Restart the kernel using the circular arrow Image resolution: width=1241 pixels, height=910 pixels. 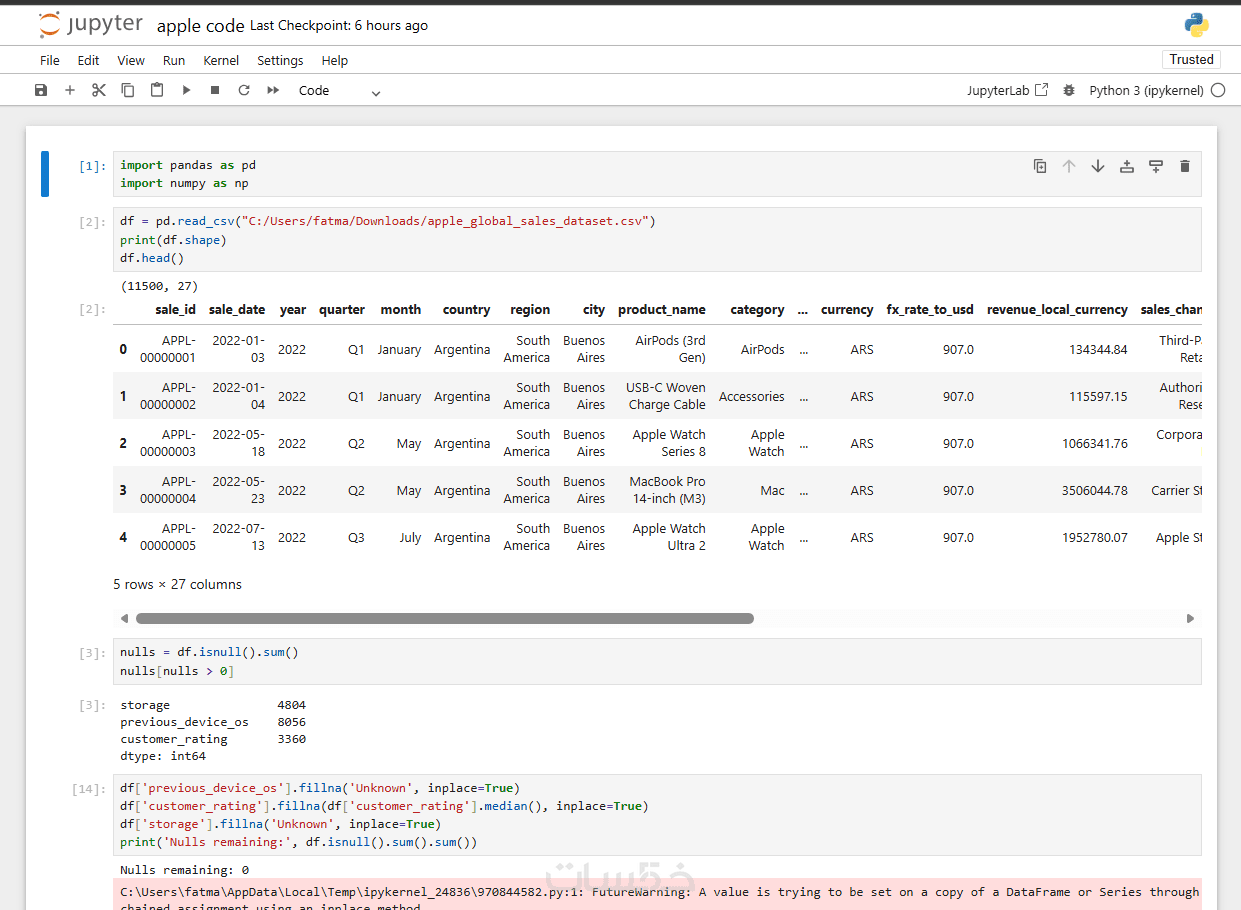tap(244, 90)
